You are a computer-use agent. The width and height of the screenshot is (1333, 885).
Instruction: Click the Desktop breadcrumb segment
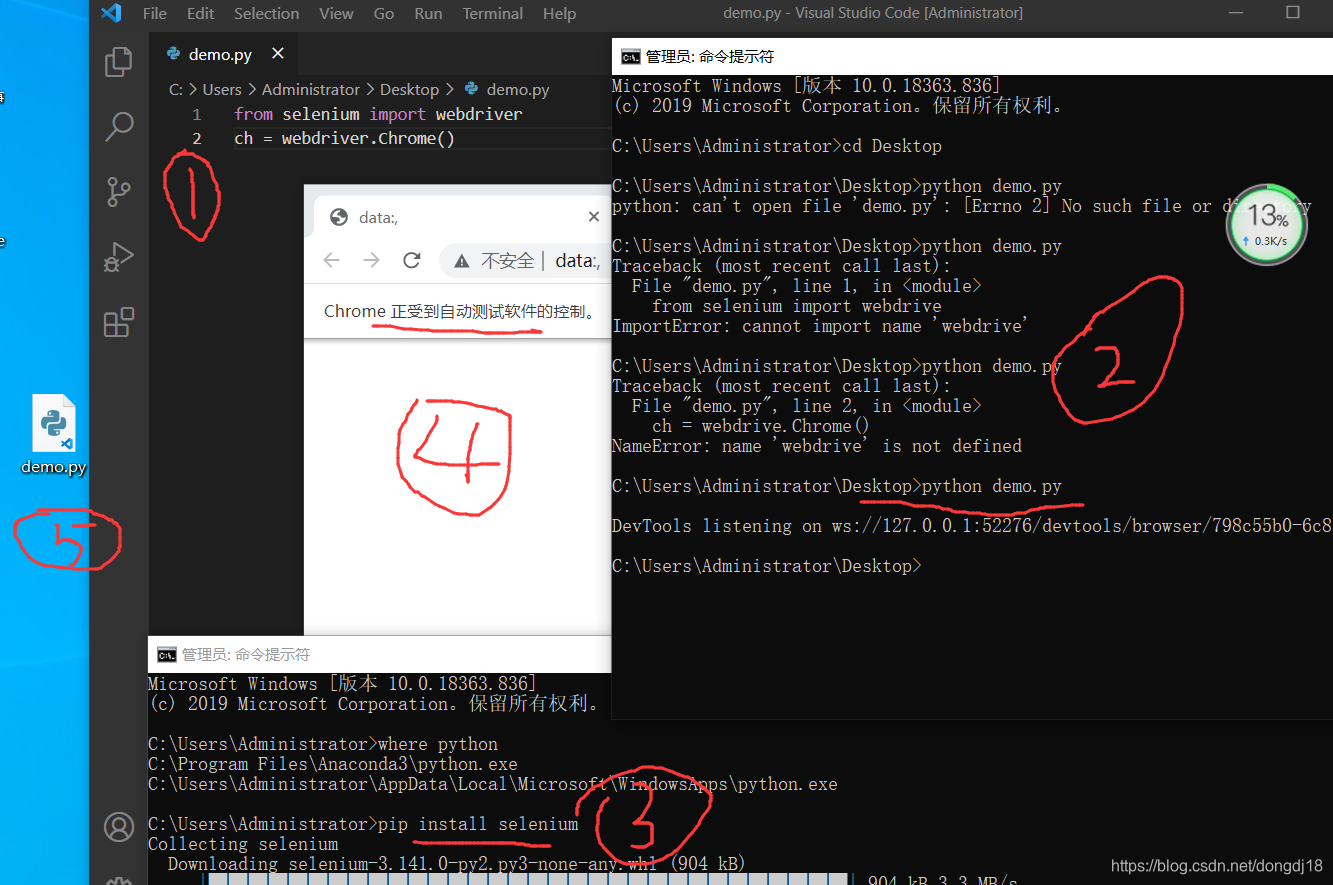(x=409, y=89)
